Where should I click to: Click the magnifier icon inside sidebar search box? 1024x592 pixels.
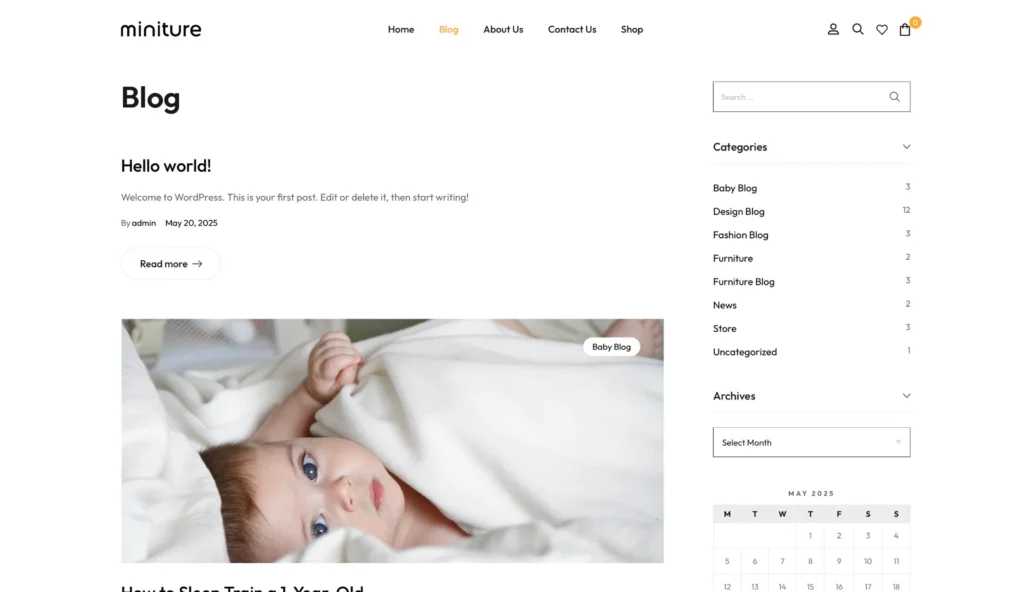894,97
